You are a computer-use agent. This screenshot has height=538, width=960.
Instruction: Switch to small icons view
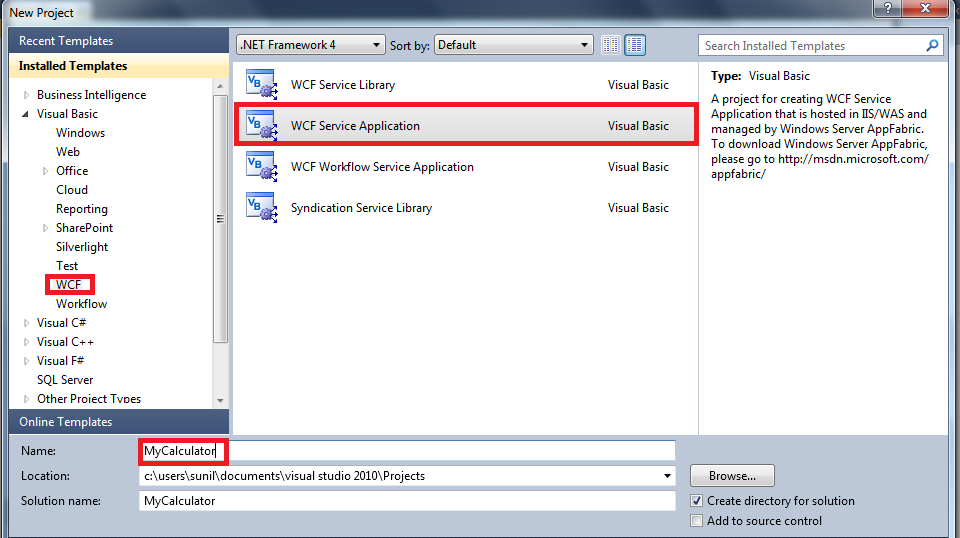[610, 45]
